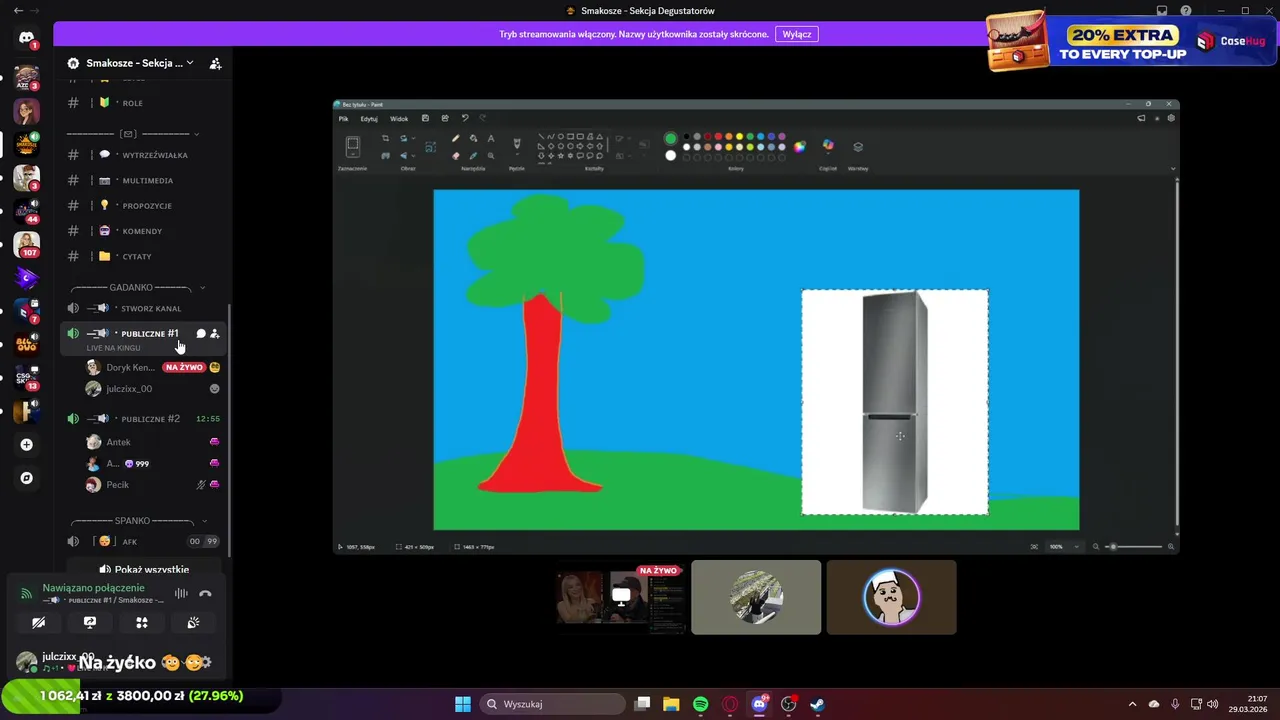Image resolution: width=1280 pixels, height=720 pixels.
Task: Select the Pencil tool in Paint stream
Action: [456, 139]
